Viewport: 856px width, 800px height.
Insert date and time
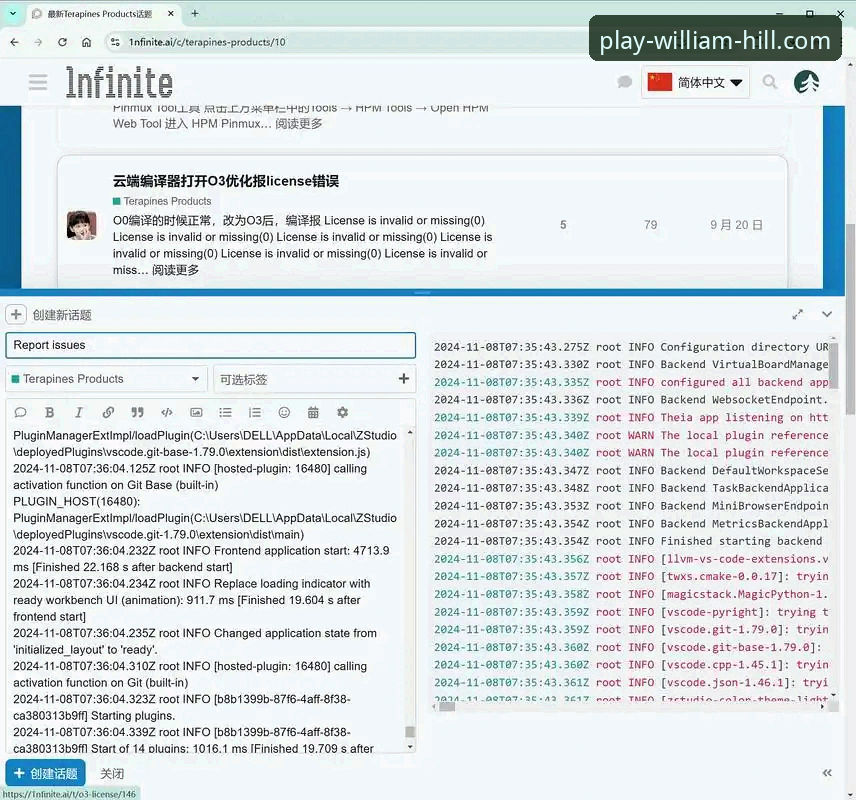(313, 412)
